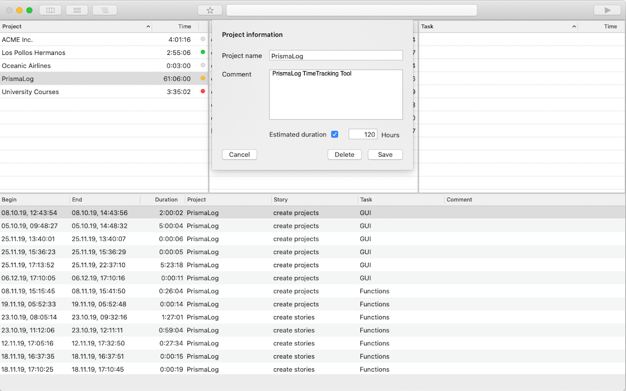The height and width of the screenshot is (391, 626).
Task: Select the Los Pollos Hermanos project
Action: [104, 52]
